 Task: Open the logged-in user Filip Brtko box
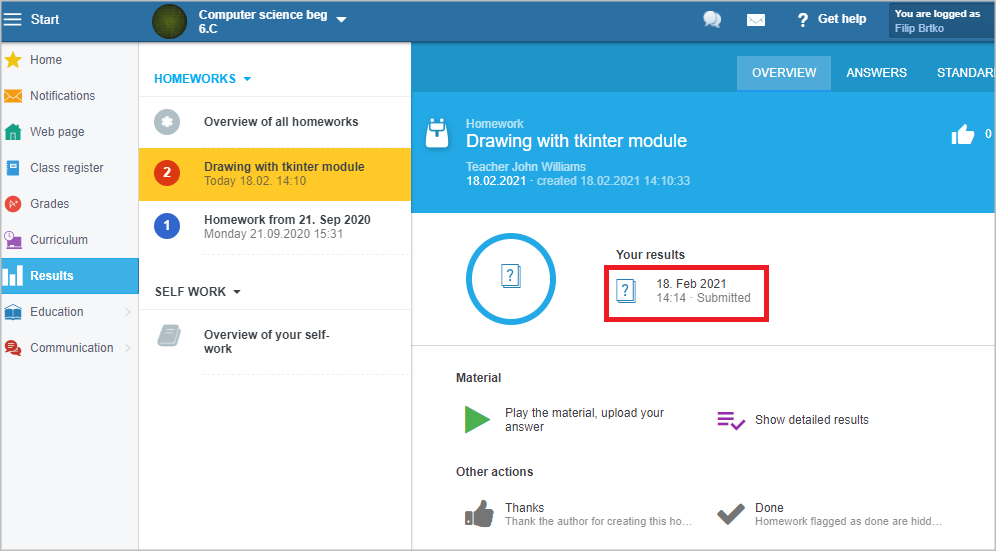click(x=941, y=21)
